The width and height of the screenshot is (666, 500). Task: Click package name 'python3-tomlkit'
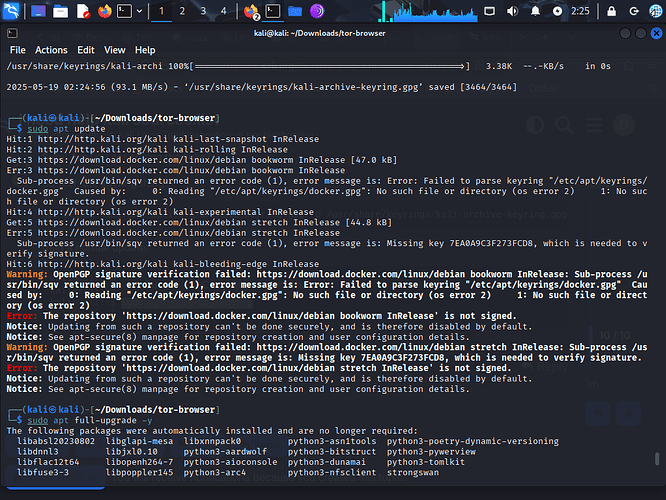[426, 462]
